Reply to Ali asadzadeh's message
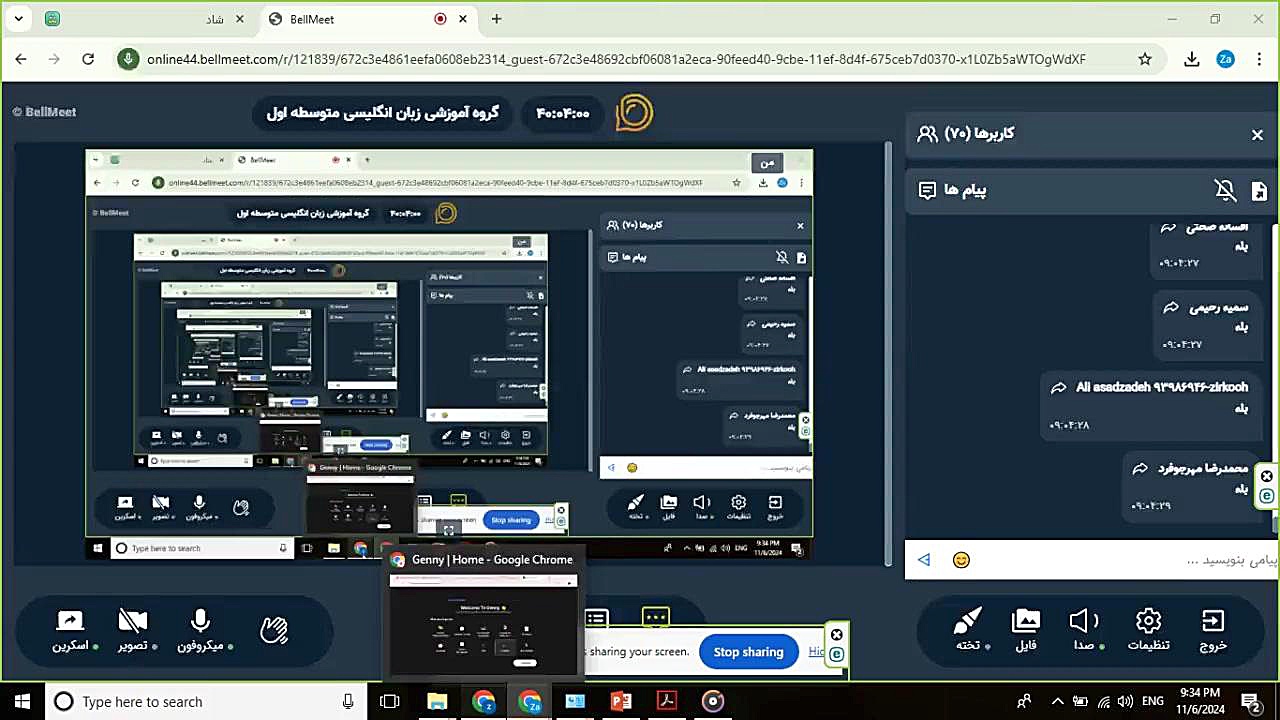The height and width of the screenshot is (720, 1280). click(x=1058, y=388)
